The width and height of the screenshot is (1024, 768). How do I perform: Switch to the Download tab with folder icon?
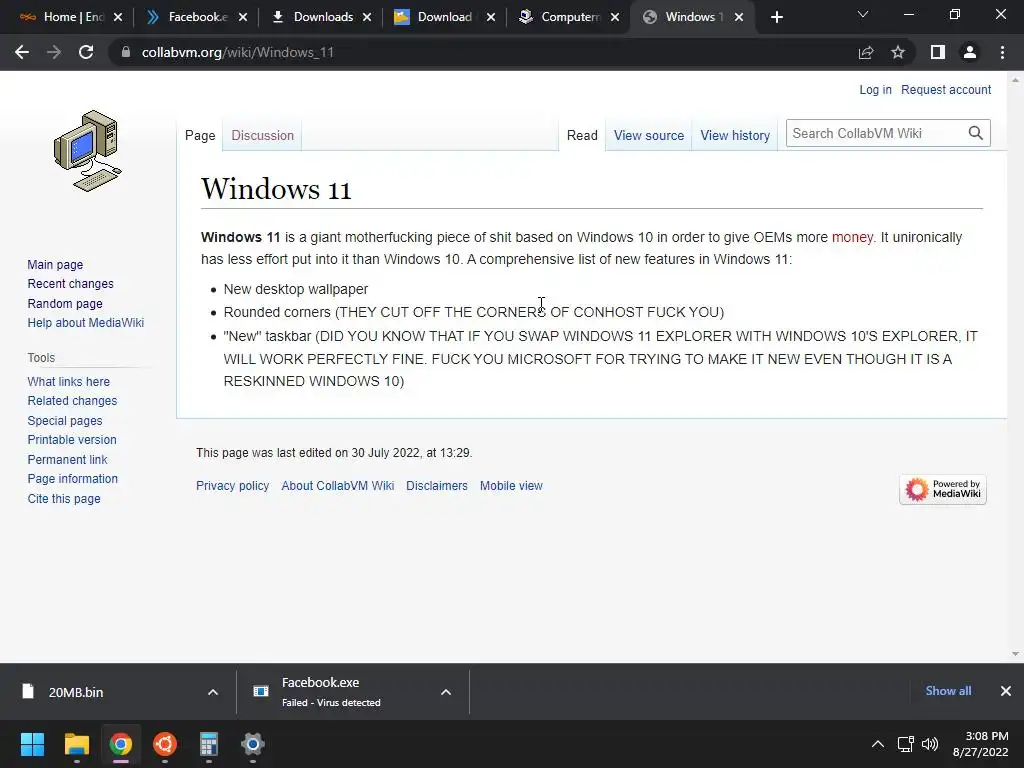click(434, 17)
